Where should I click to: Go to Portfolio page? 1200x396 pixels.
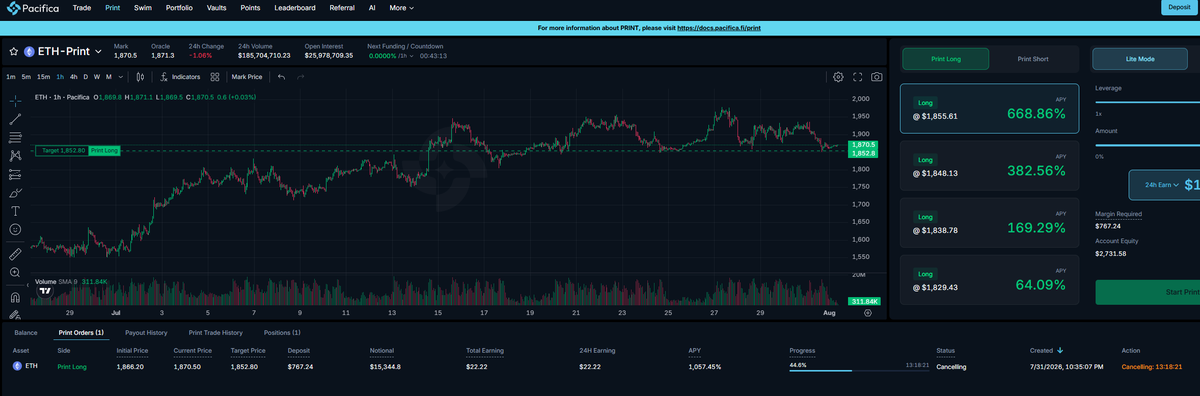point(180,7)
